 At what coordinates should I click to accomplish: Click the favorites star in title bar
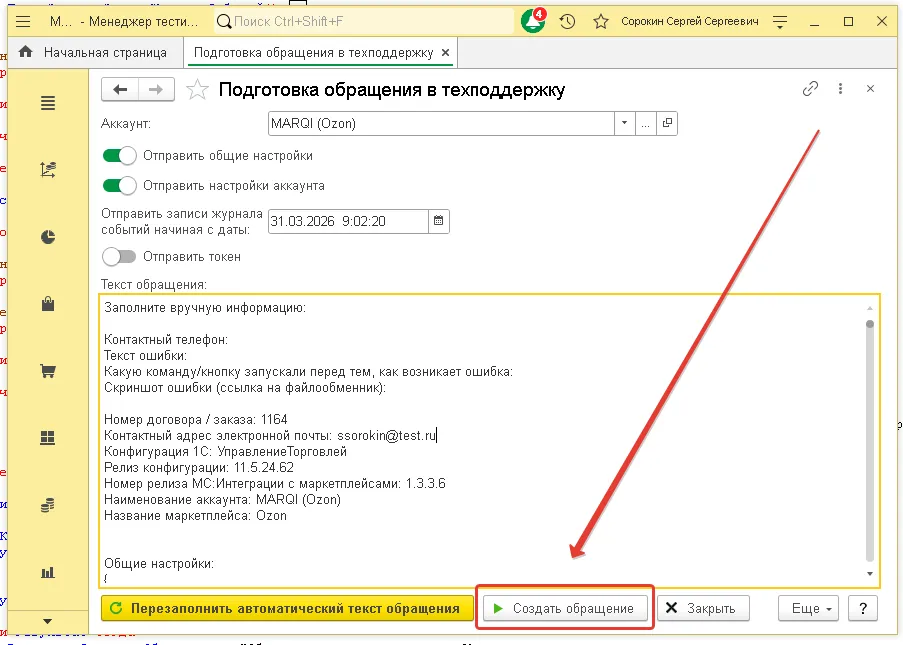pos(600,21)
